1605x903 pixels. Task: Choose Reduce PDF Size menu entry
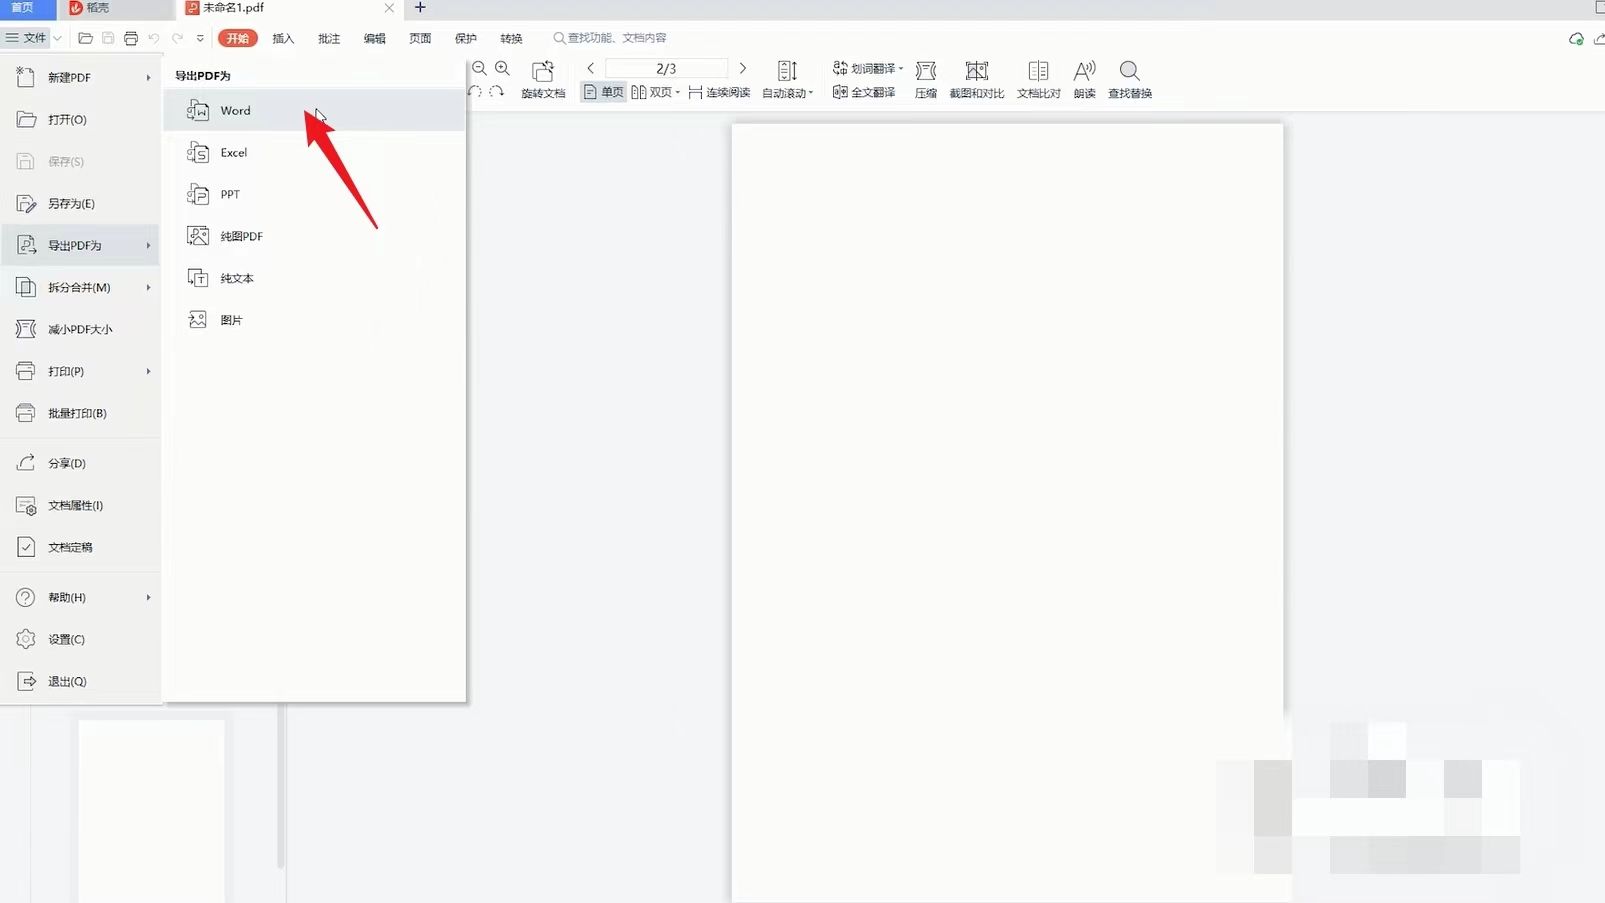(80, 329)
